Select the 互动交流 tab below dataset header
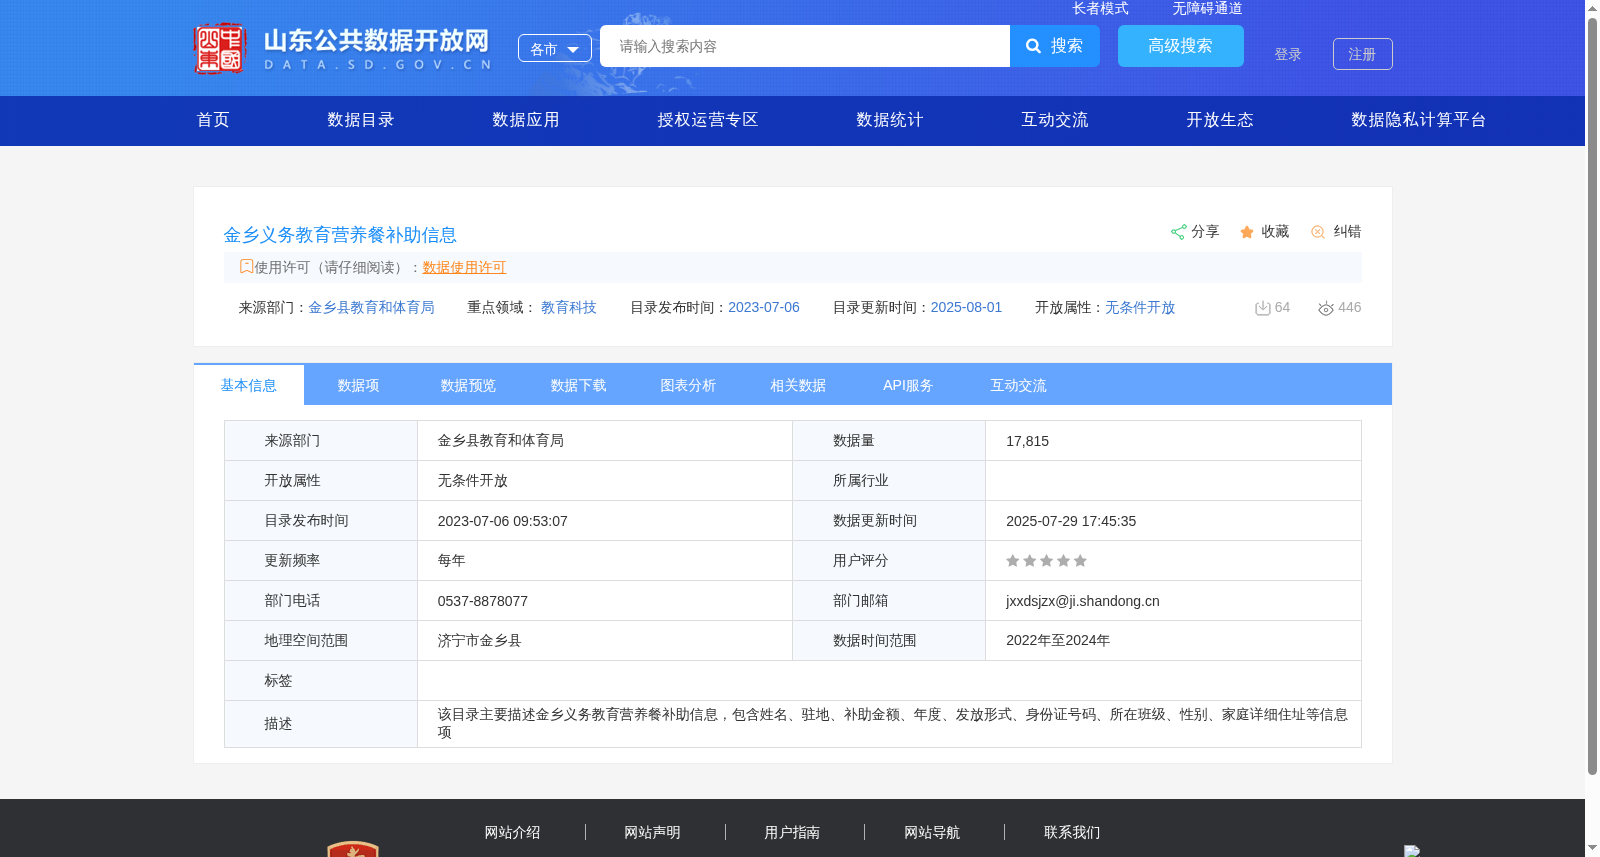The width and height of the screenshot is (1600, 857). 1018,385
